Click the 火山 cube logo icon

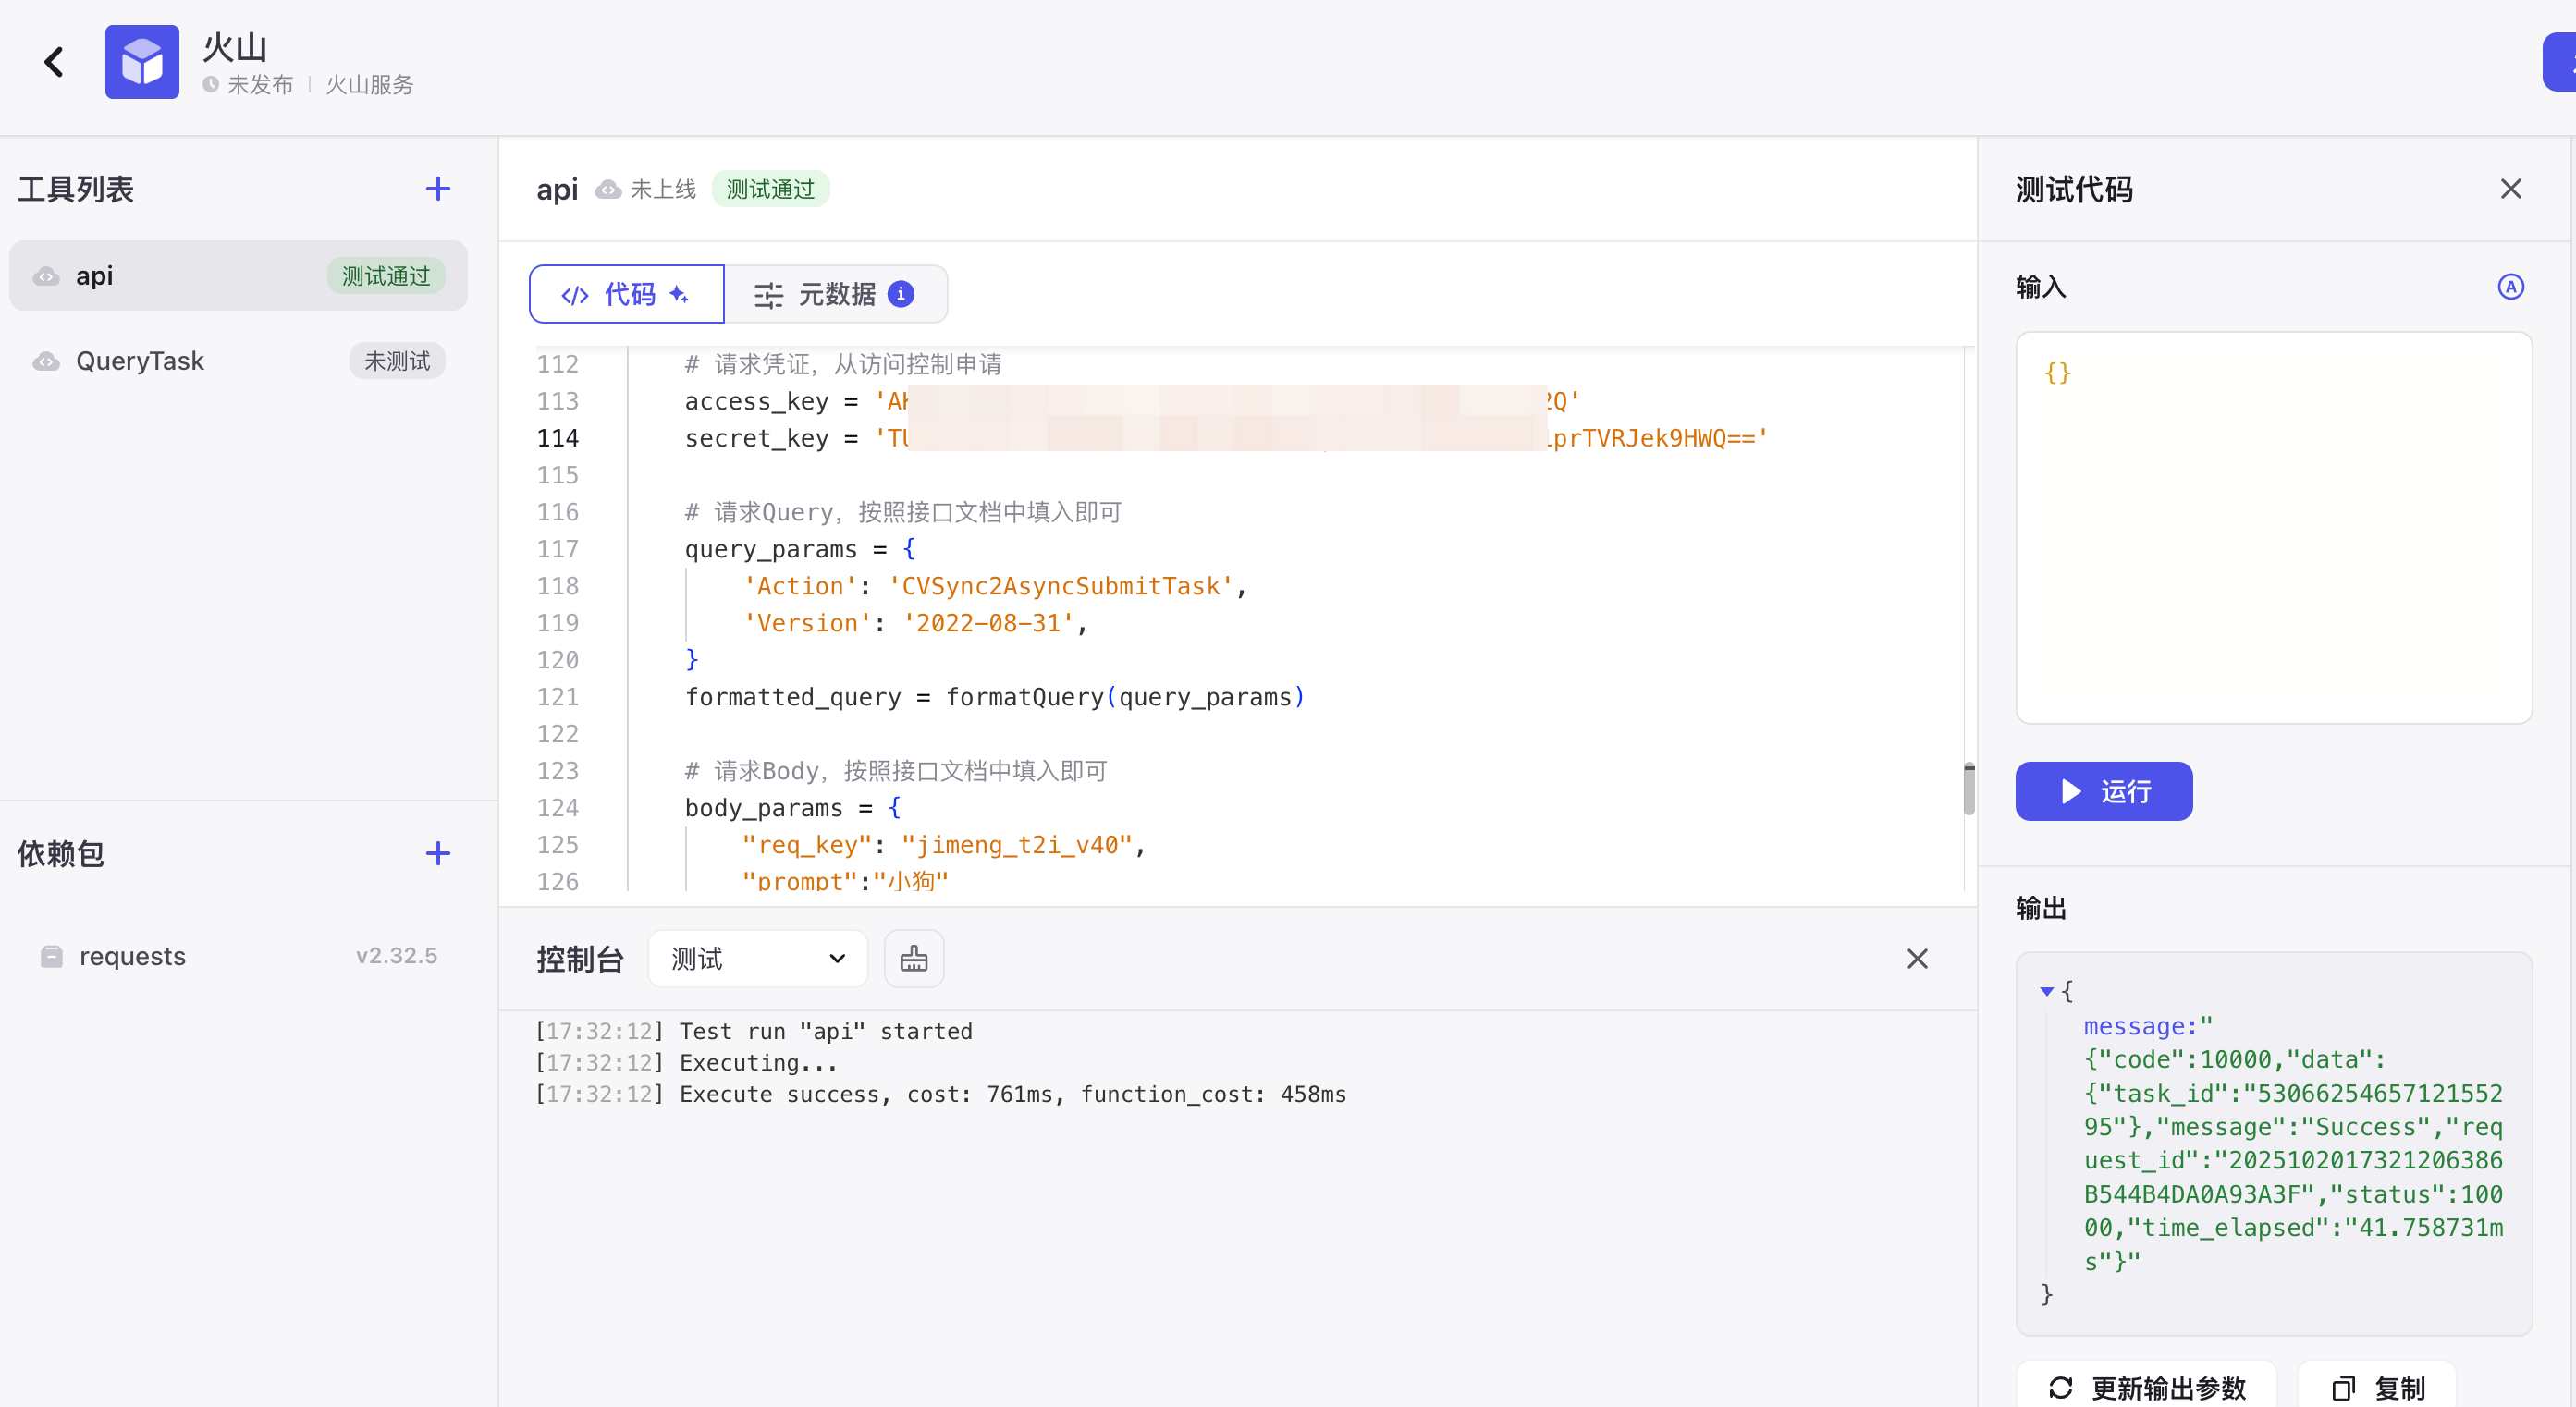coord(142,62)
